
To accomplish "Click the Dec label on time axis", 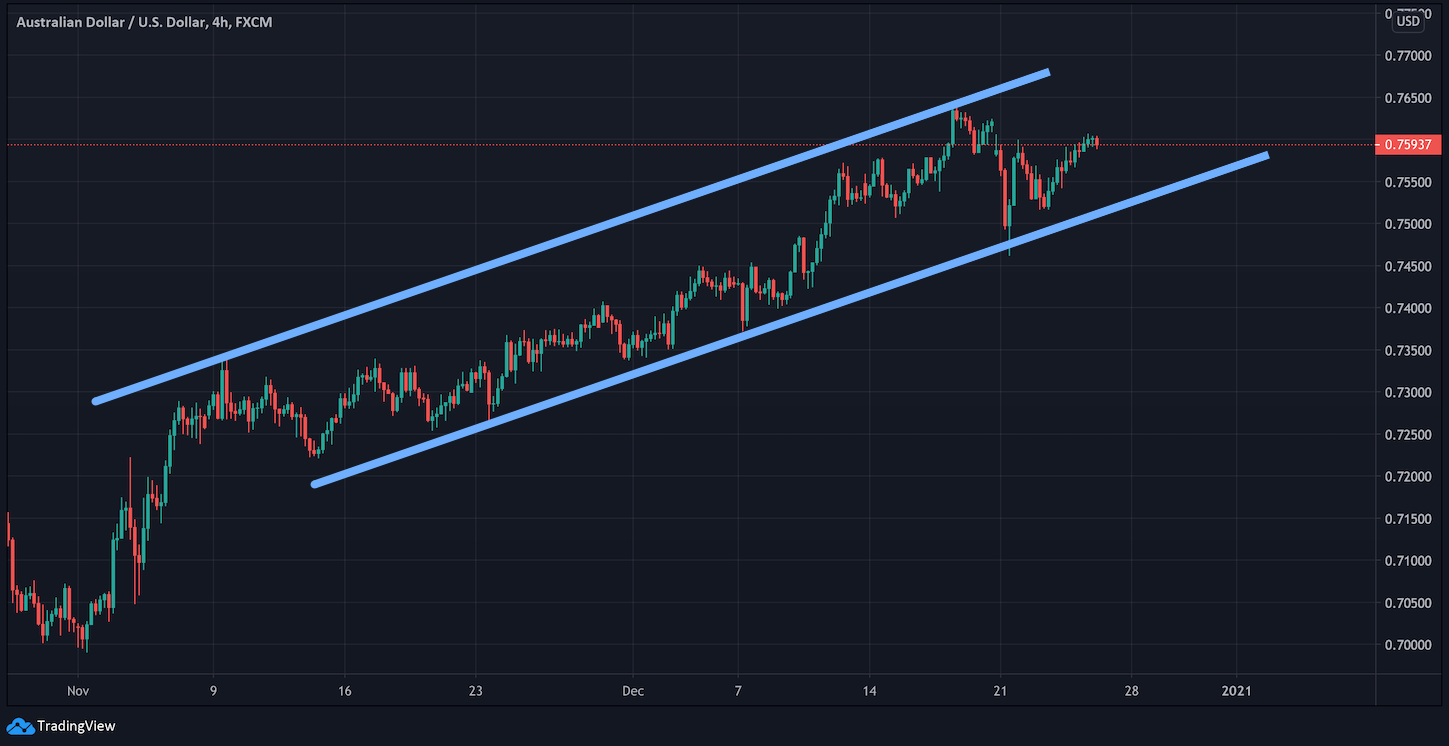I will pyautogui.click(x=633, y=691).
